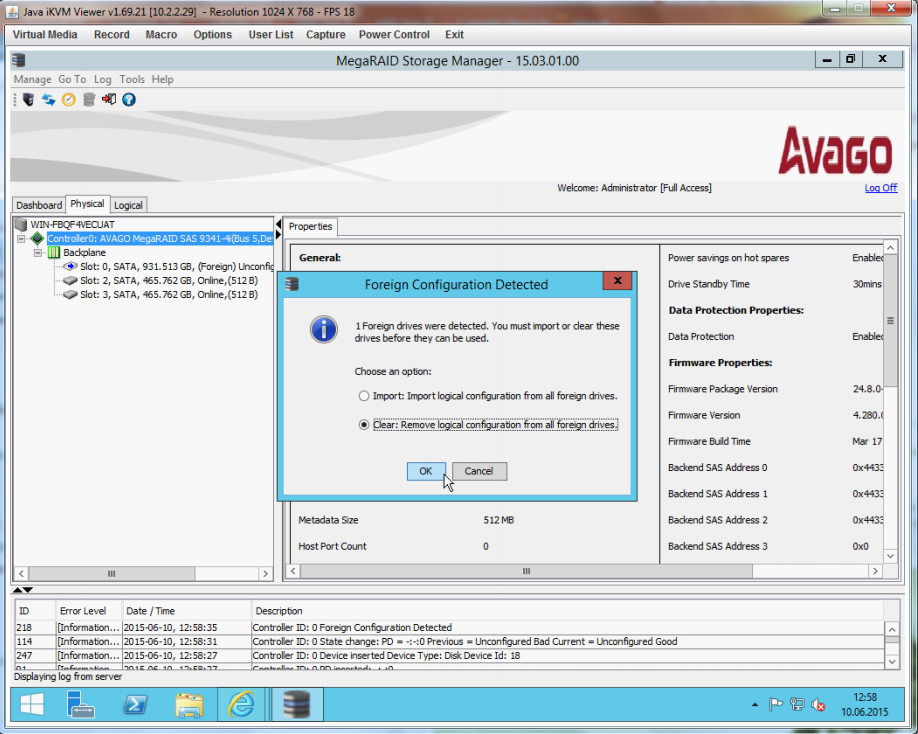Switch to the Dashboard tab
The width and height of the screenshot is (918, 734).
[x=39, y=205]
